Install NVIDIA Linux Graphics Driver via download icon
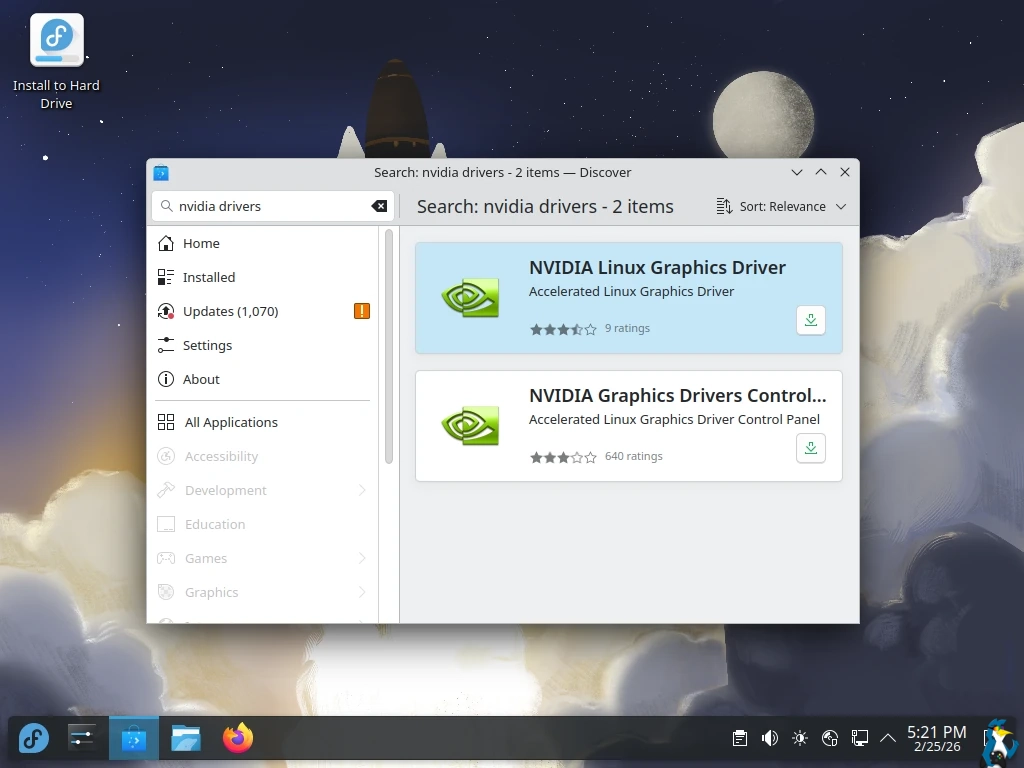1024x768 pixels. click(x=811, y=320)
